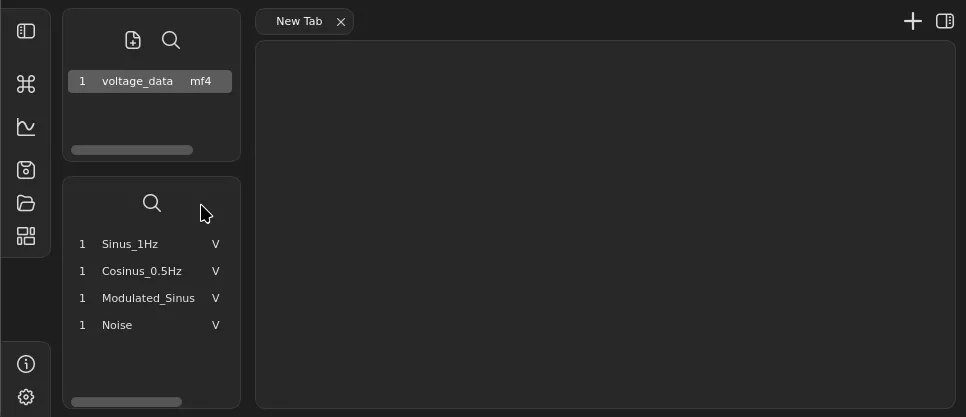966x417 pixels.
Task: Open the settings gear
Action: [x=26, y=397]
